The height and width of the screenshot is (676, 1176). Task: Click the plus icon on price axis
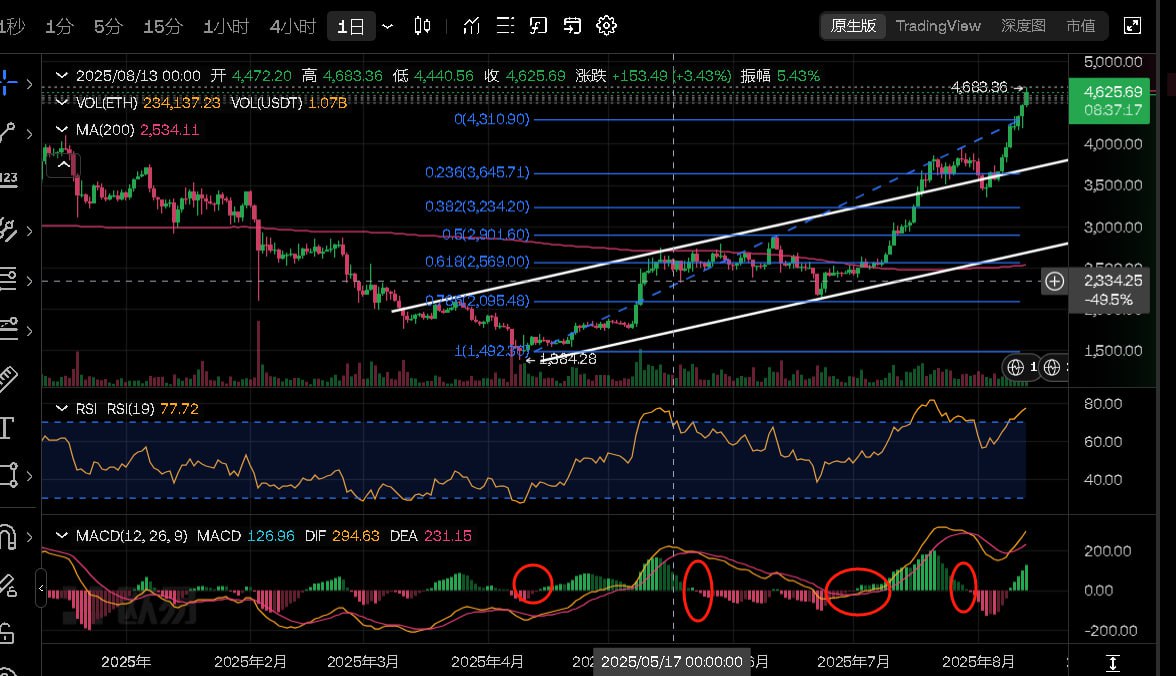click(1054, 281)
